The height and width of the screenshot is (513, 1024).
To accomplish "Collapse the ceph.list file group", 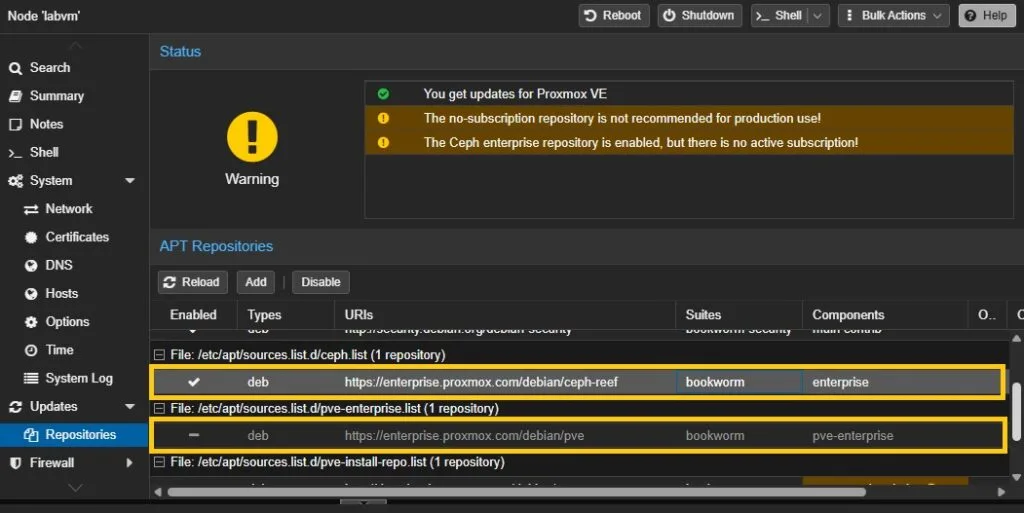I will click(x=159, y=355).
